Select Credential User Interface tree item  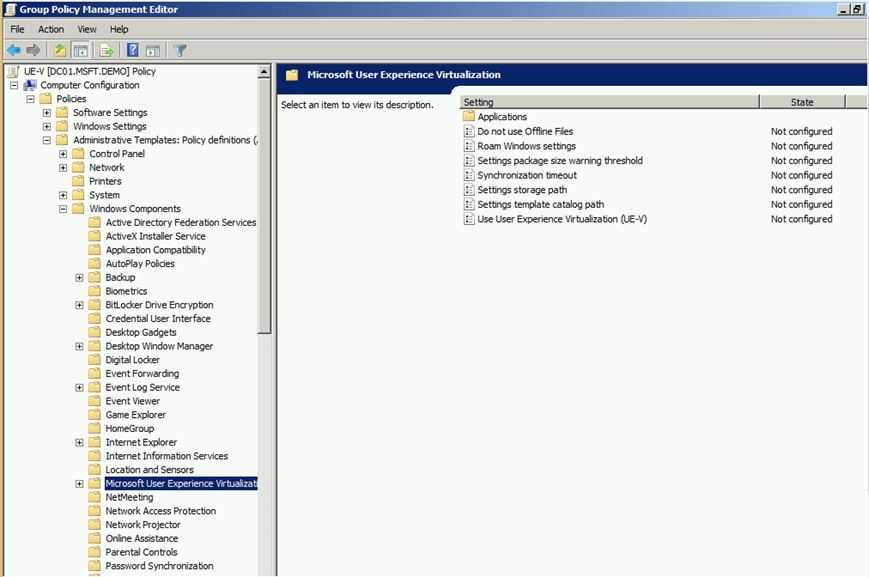tap(158, 319)
